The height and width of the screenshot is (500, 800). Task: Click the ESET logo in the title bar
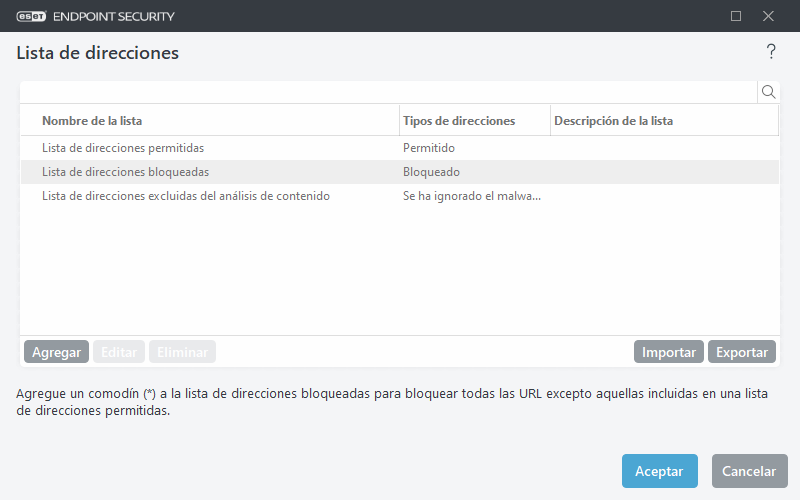coord(31,16)
